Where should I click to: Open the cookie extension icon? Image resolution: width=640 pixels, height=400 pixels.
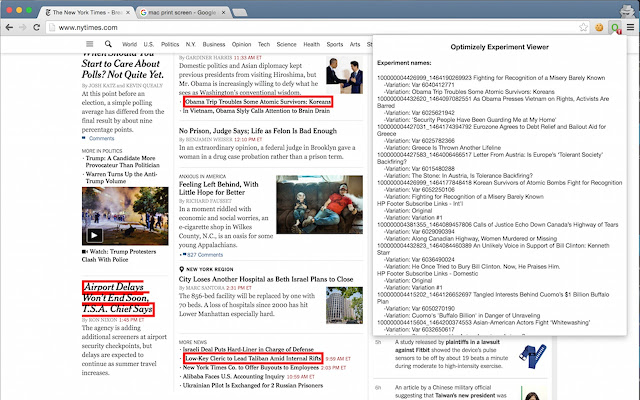point(599,27)
